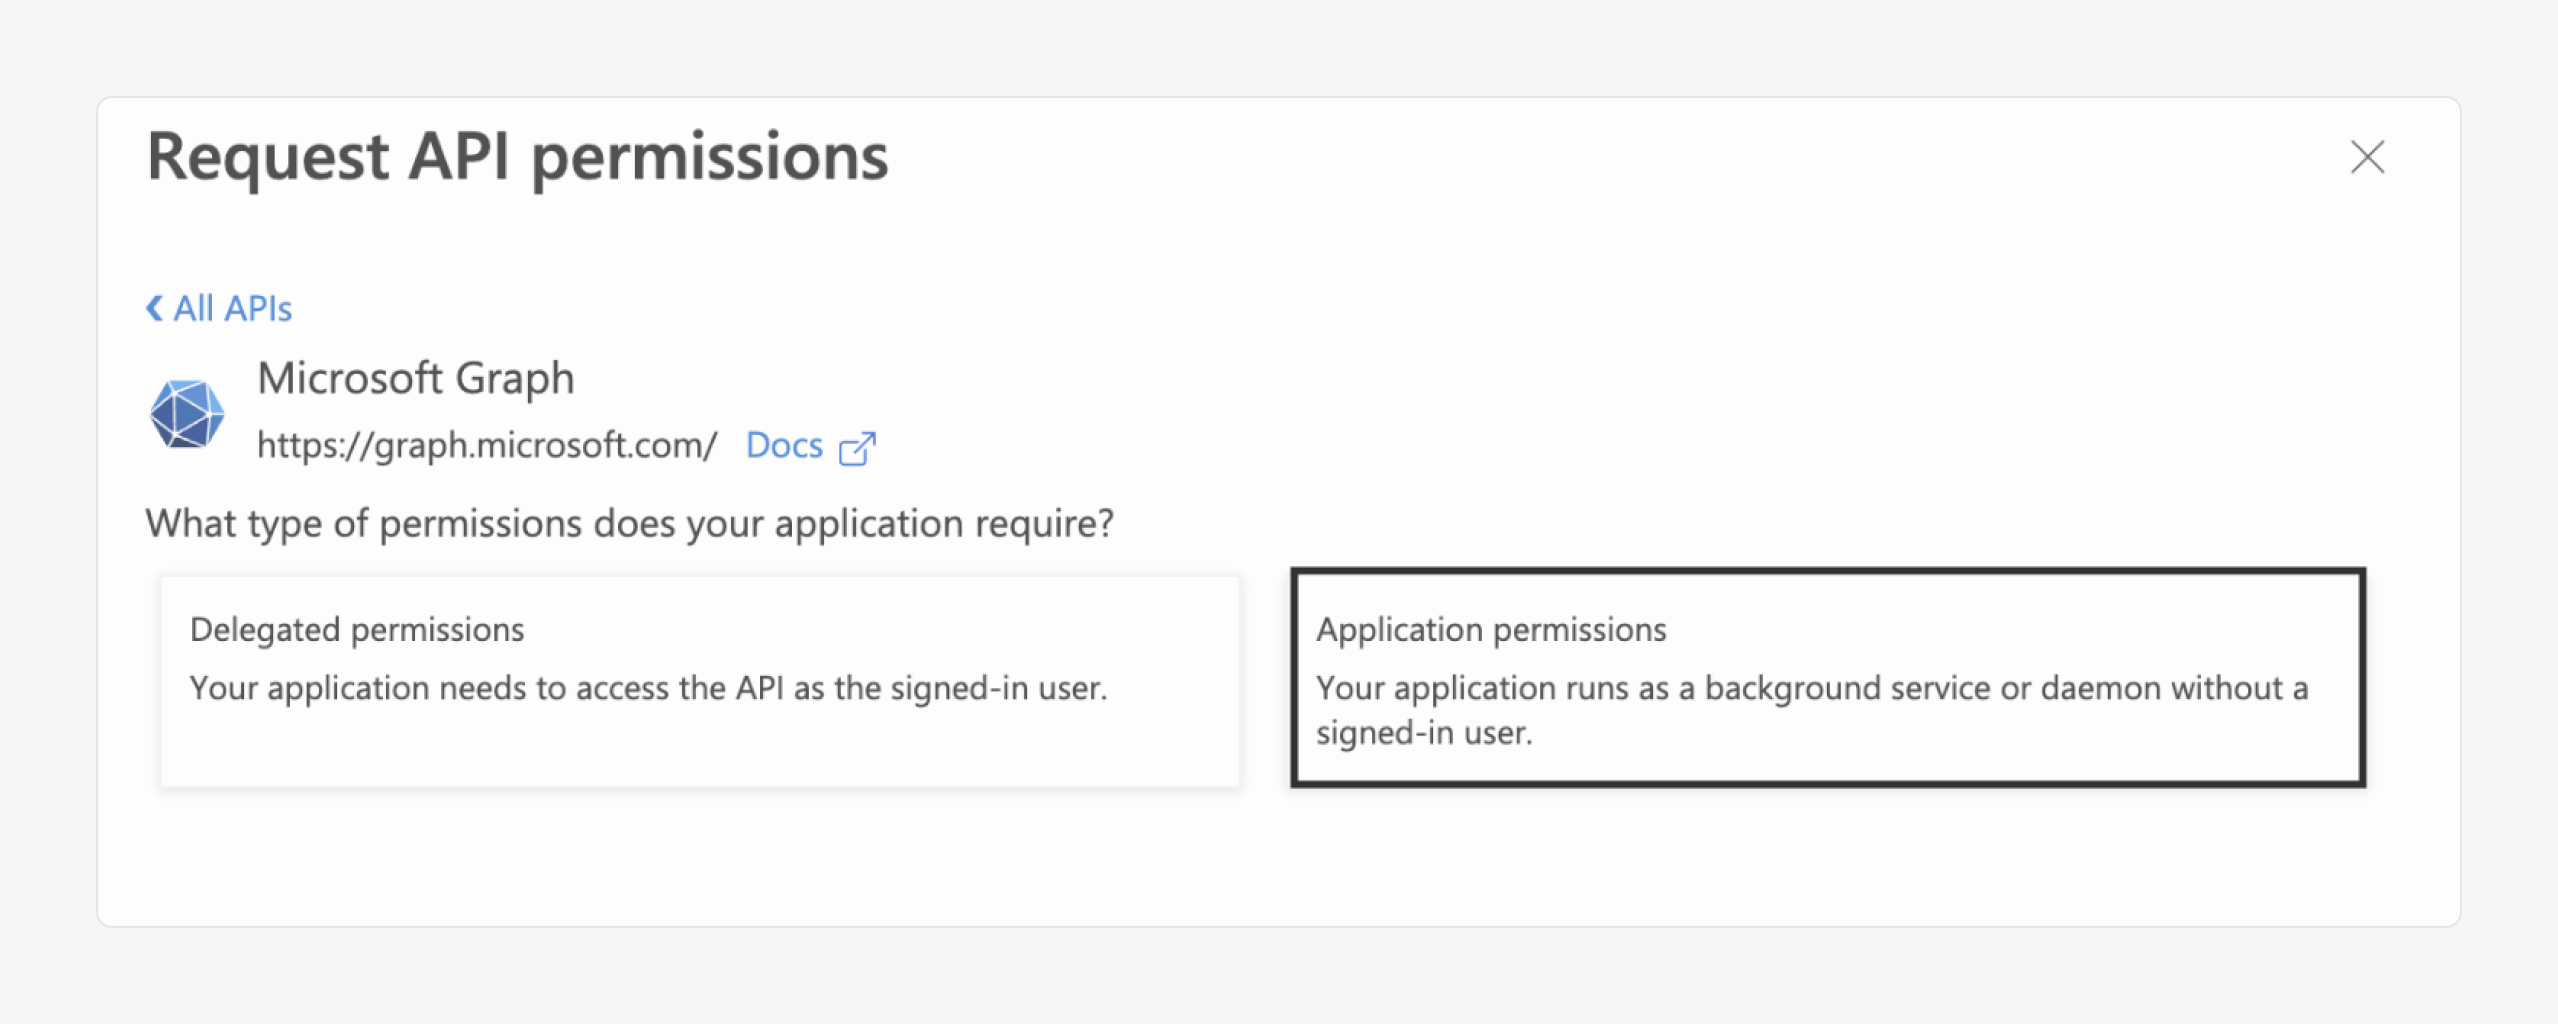
Task: Click the permissions type question text
Action: pyautogui.click(x=629, y=523)
